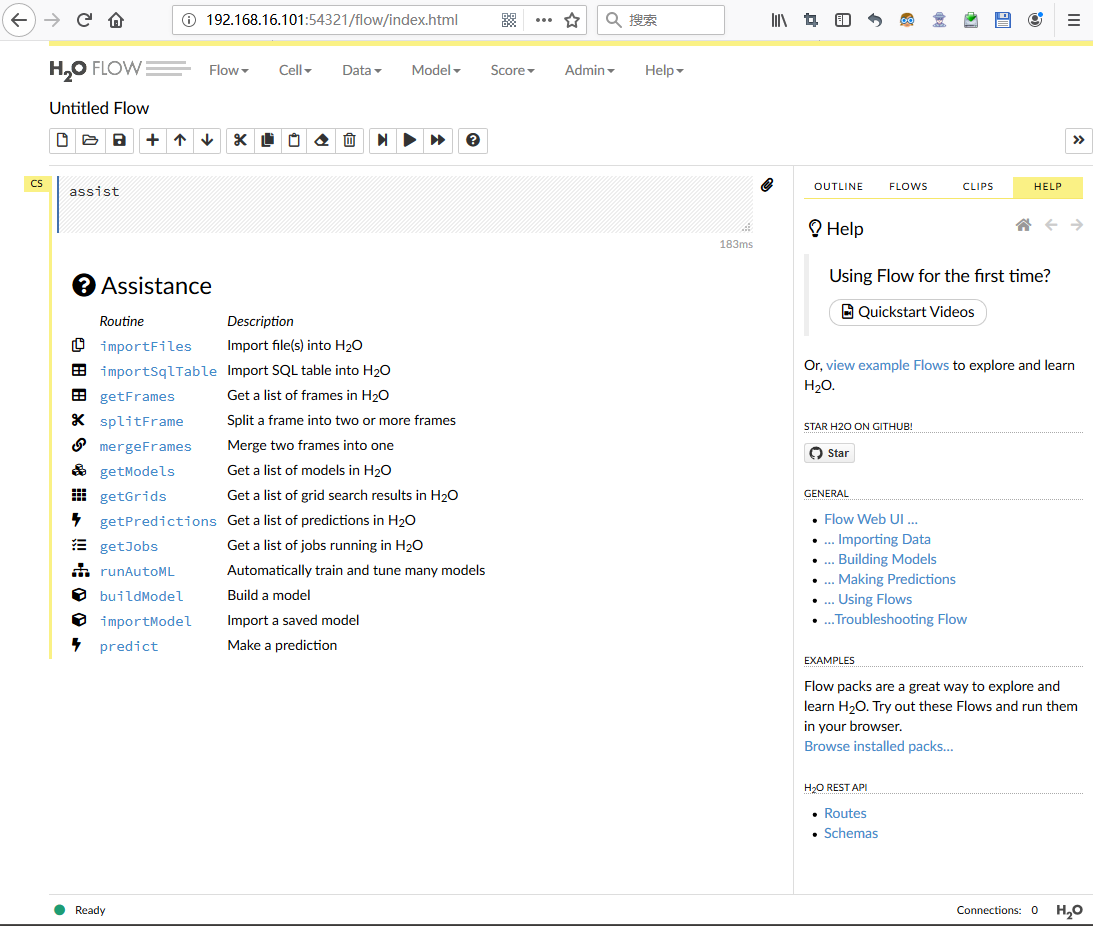This screenshot has height=926, width=1093.
Task: Click the Untitled Flow title to rename
Action: (x=99, y=108)
